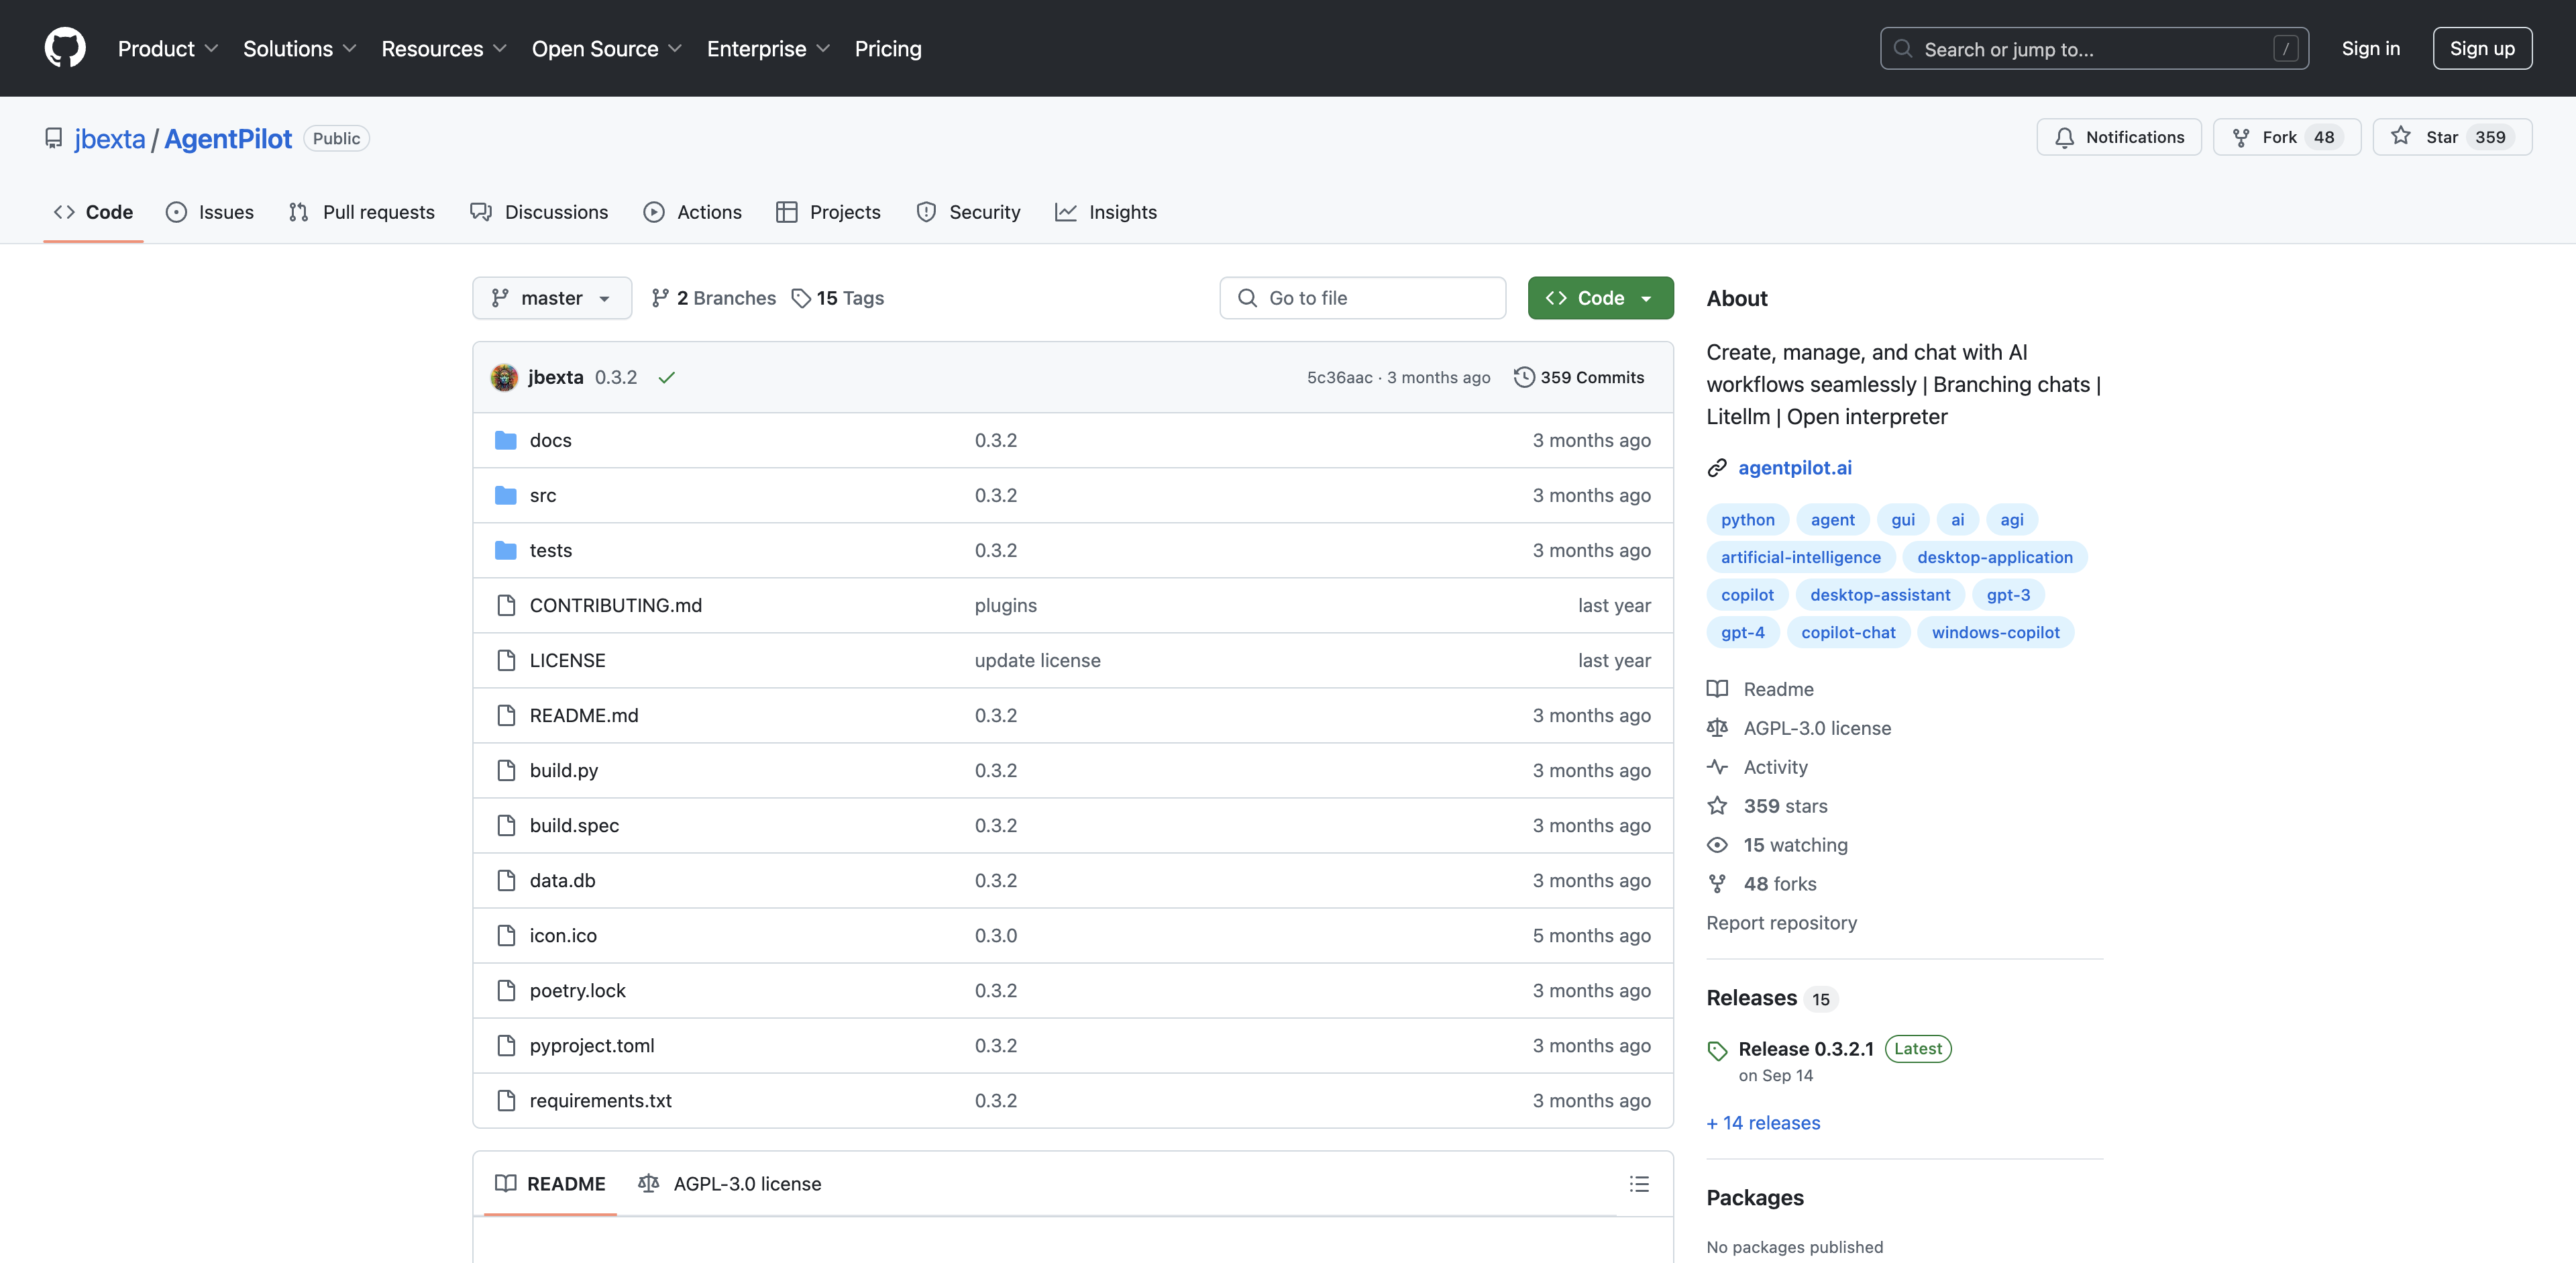Open Release 0.3.2.1
This screenshot has height=1263, width=2576.
click(x=1806, y=1049)
